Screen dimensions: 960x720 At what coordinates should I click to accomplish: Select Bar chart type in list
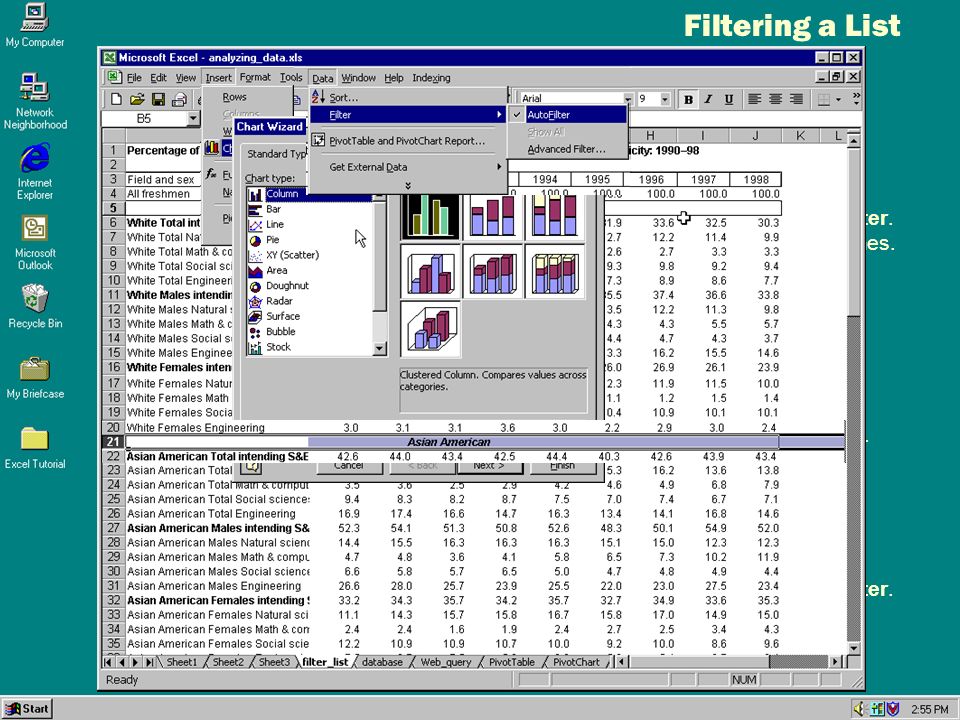pyautogui.click(x=273, y=209)
